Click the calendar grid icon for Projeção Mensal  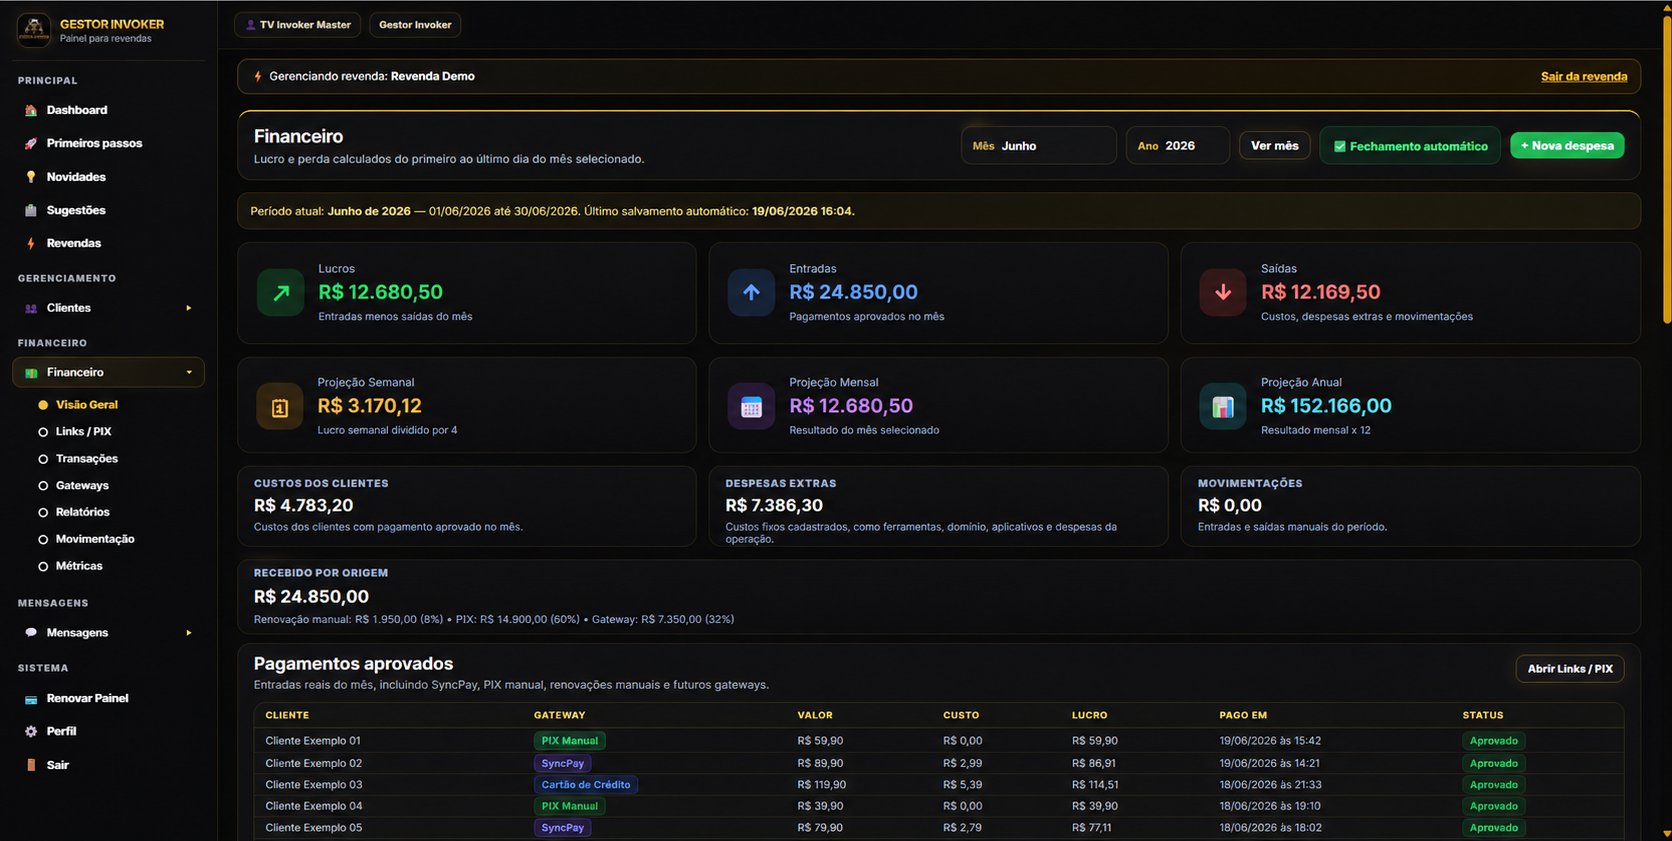(752, 407)
